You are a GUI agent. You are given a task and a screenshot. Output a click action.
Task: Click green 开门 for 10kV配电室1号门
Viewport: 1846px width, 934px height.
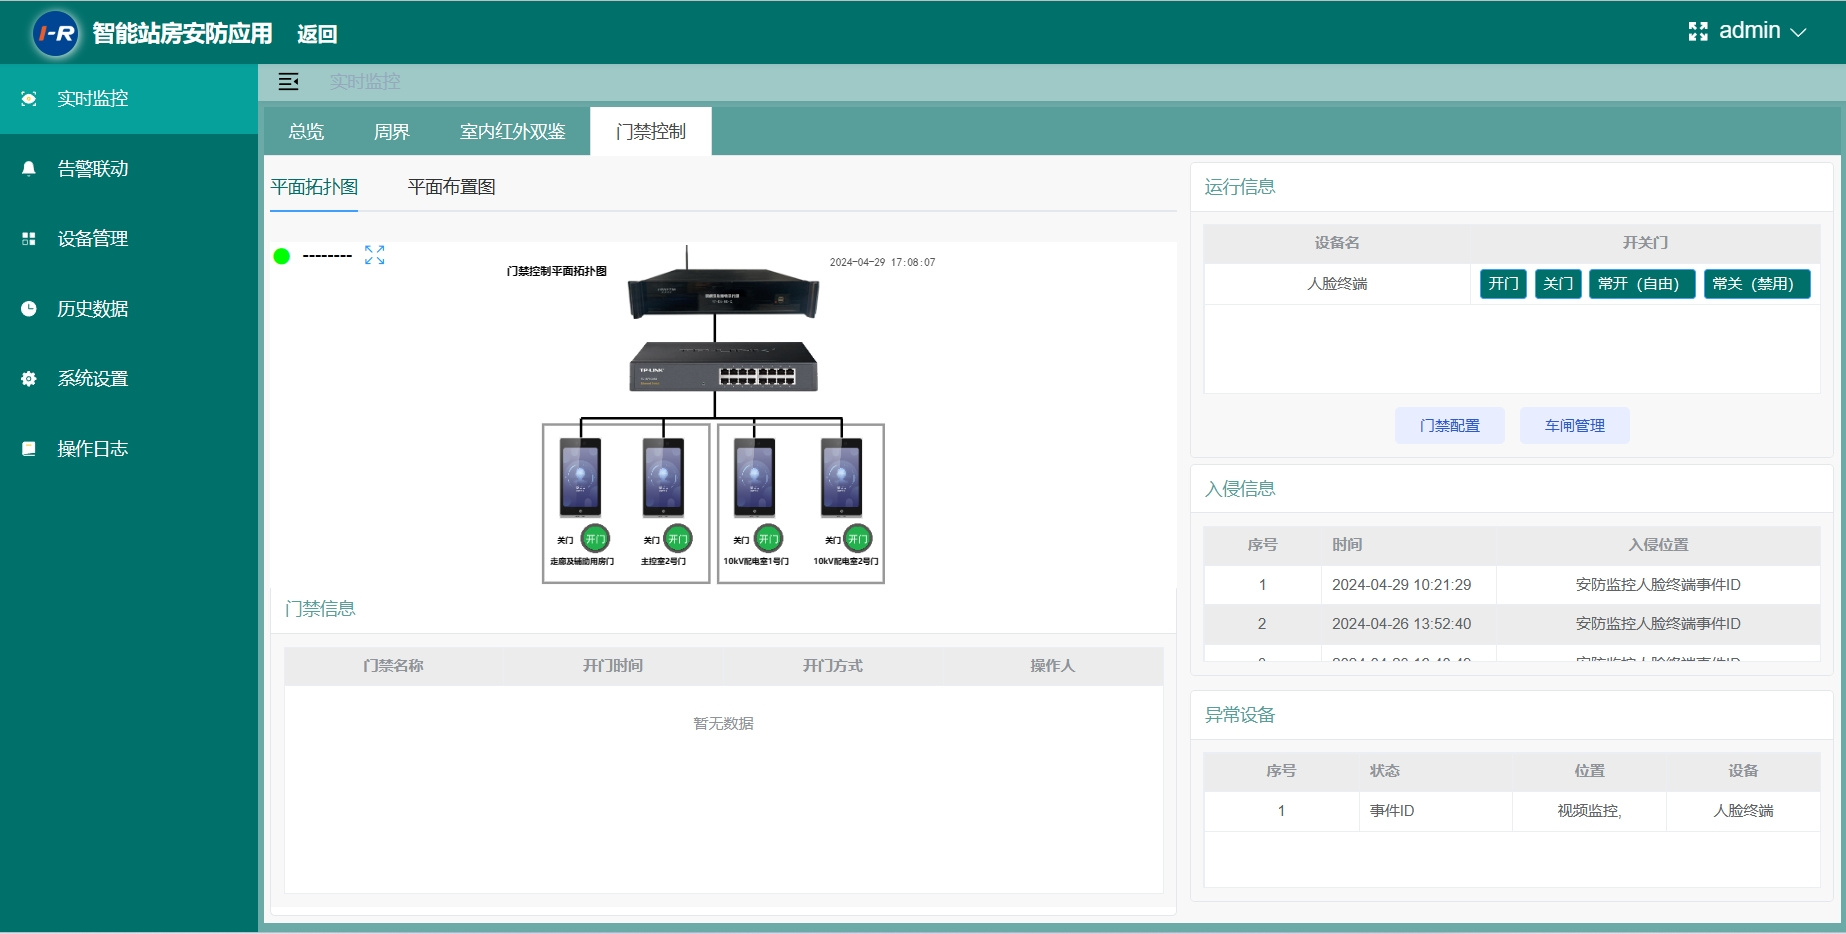(768, 539)
